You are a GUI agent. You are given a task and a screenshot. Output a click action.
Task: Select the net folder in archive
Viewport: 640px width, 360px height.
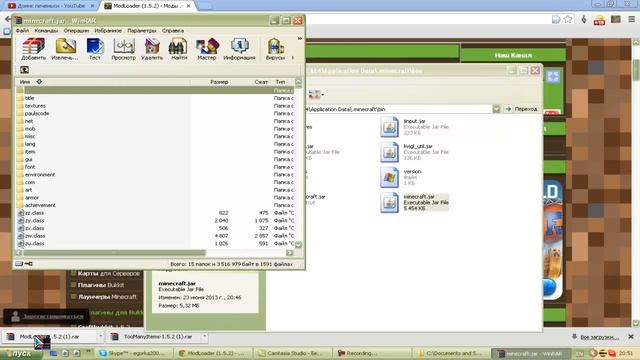29,121
